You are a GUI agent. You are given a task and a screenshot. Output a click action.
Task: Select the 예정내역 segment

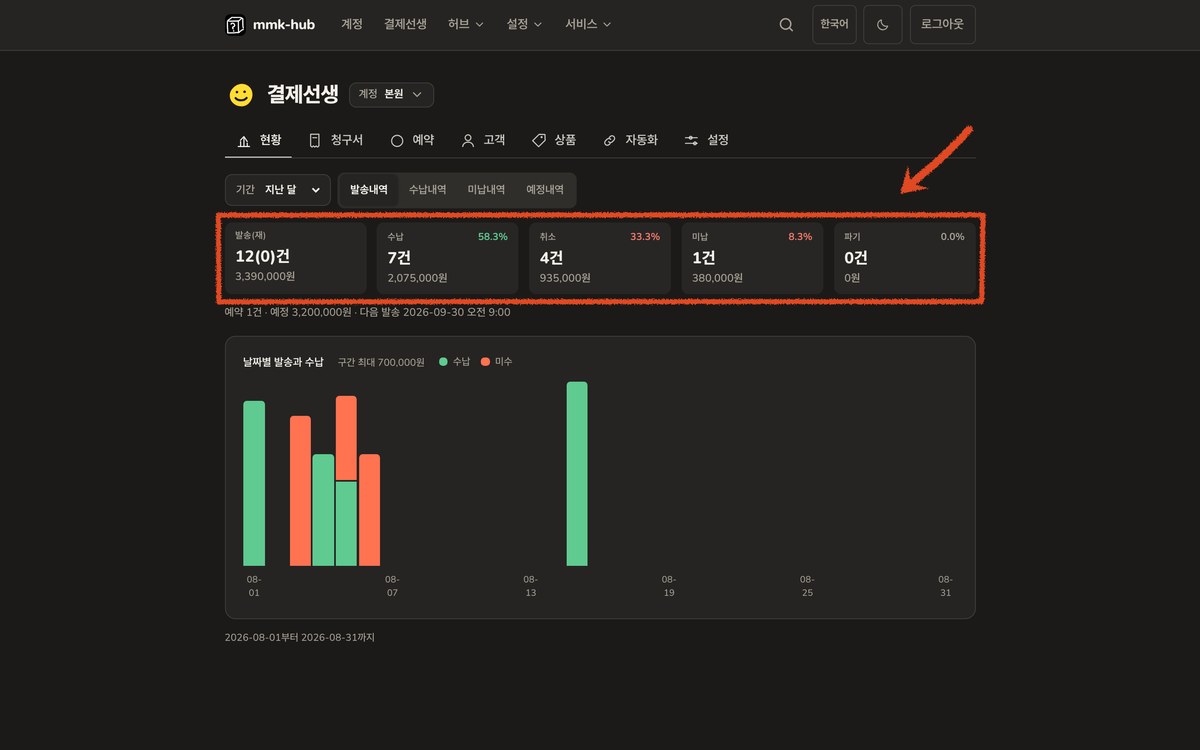pyautogui.click(x=545, y=190)
